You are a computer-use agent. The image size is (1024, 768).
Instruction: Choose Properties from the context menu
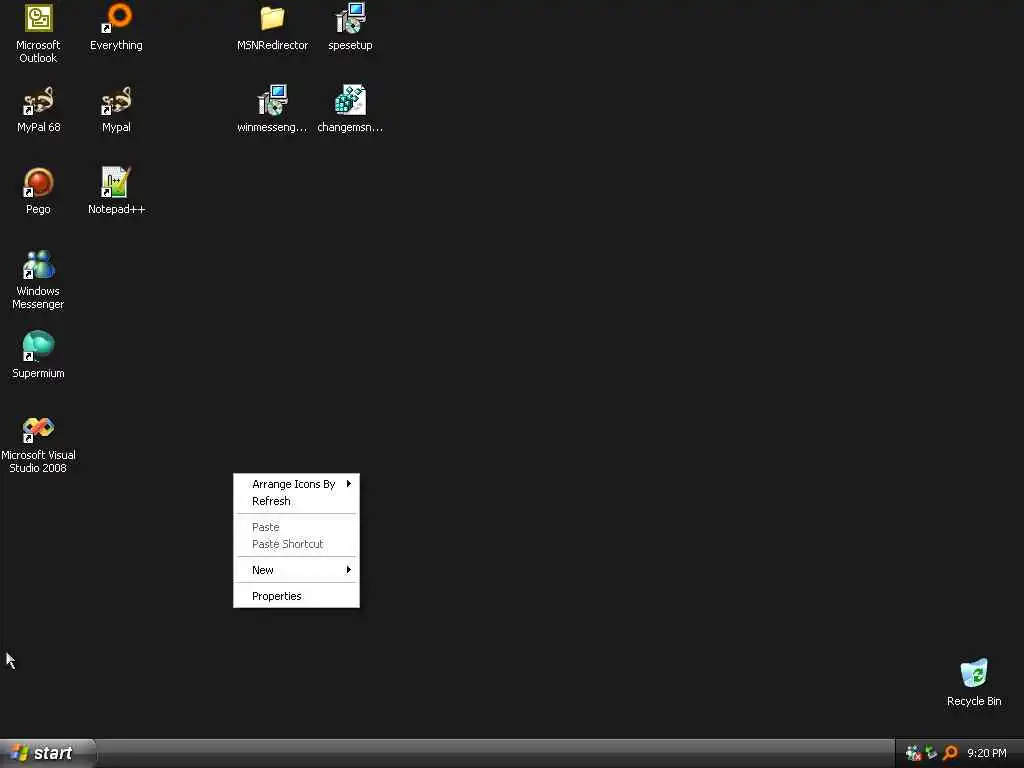point(296,596)
